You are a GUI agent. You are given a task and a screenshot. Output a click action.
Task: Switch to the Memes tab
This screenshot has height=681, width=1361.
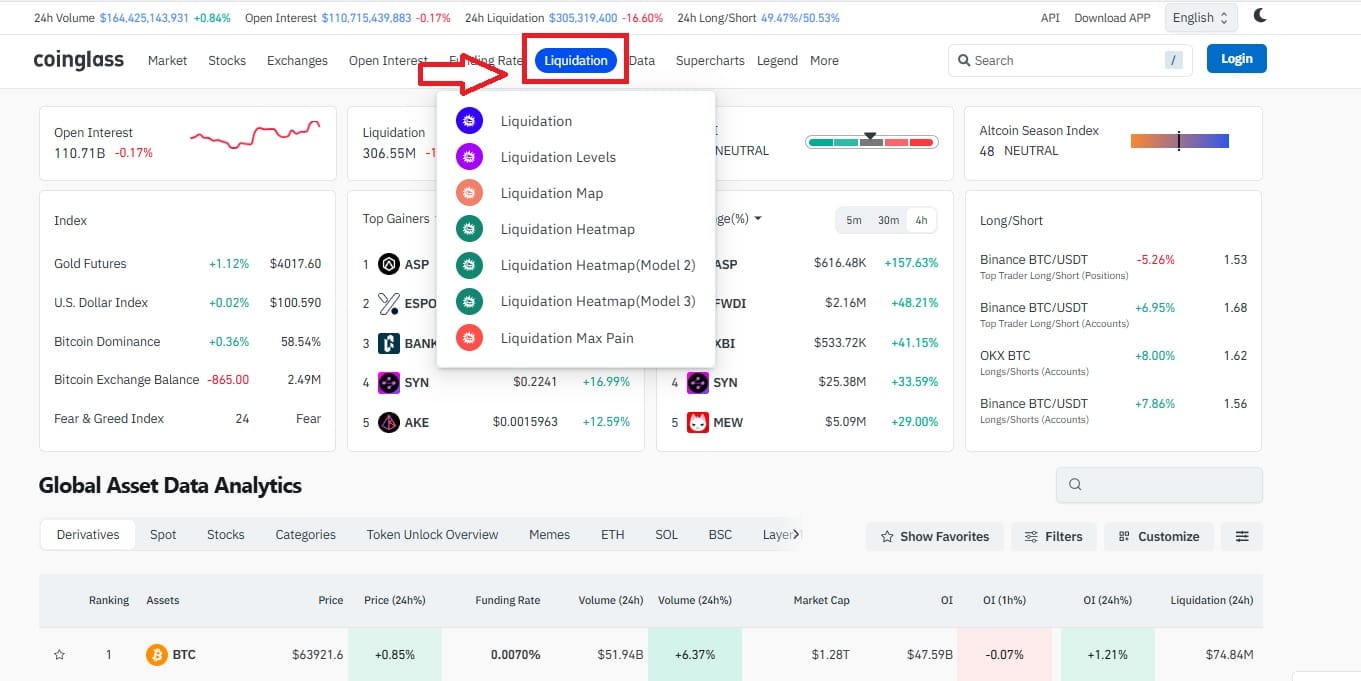pos(549,535)
